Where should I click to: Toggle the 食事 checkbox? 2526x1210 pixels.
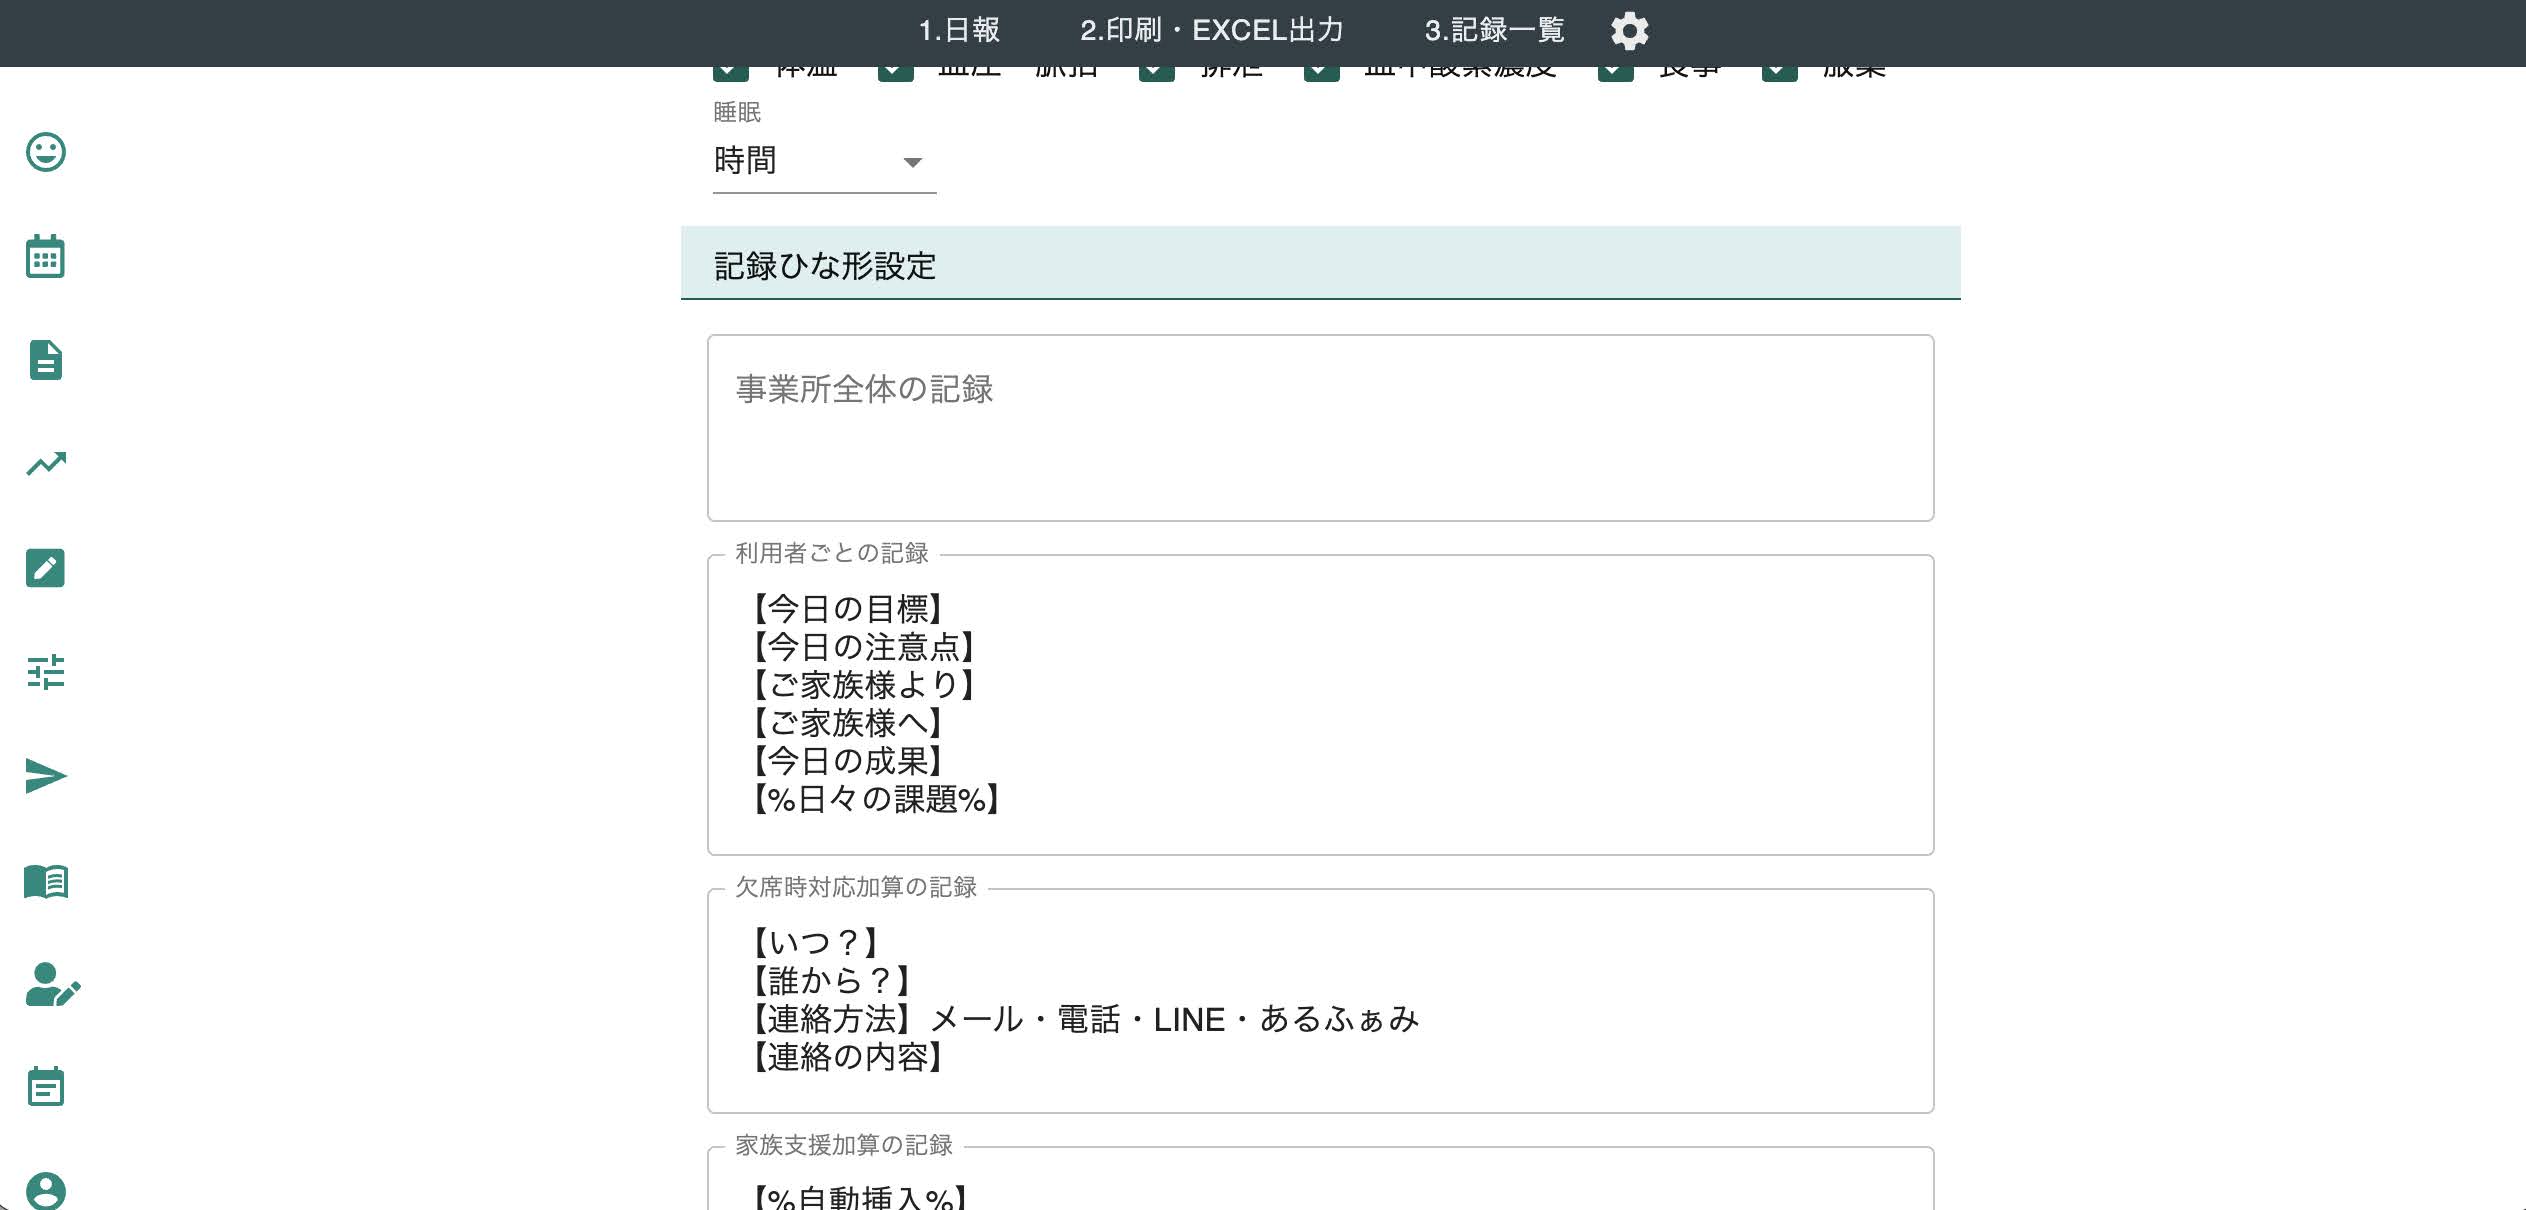coord(1615,72)
